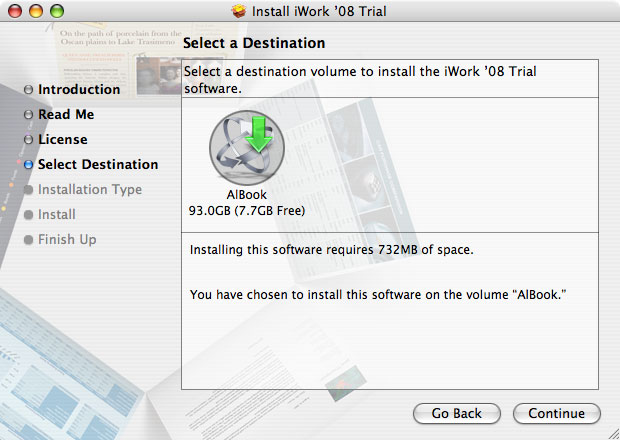Click the Go Back button

pyautogui.click(x=457, y=414)
